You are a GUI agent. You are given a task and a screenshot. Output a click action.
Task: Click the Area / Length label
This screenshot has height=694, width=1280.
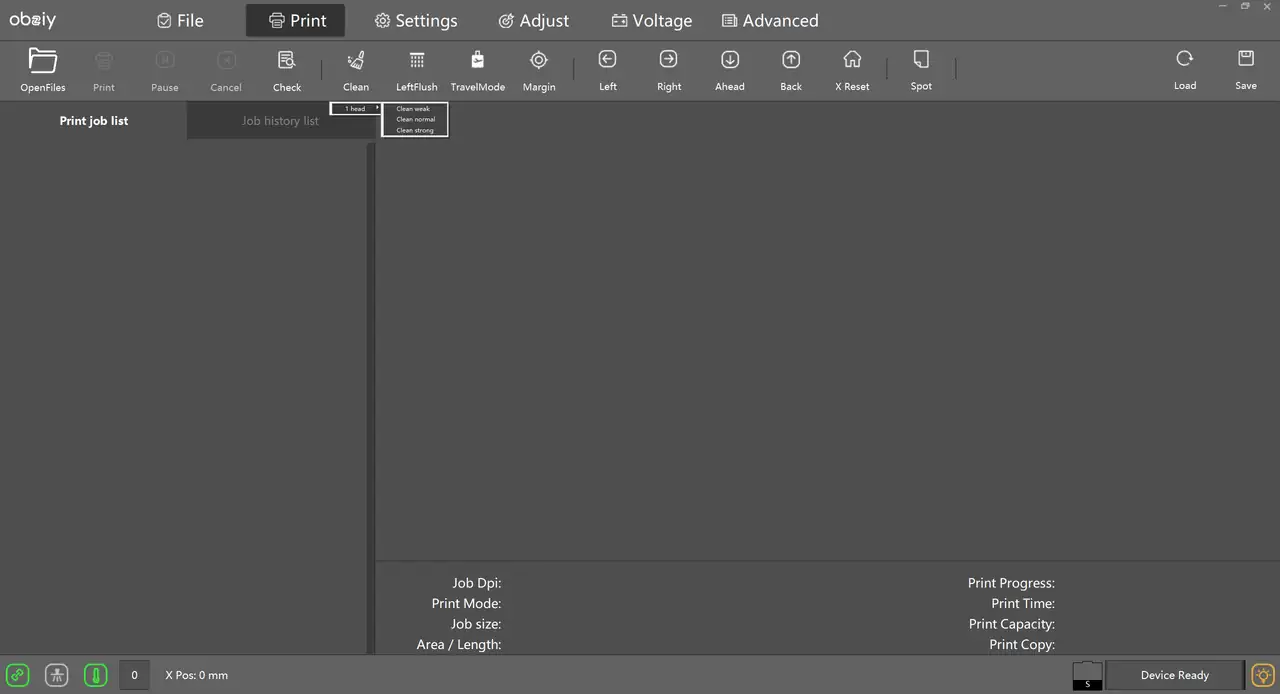(x=459, y=645)
